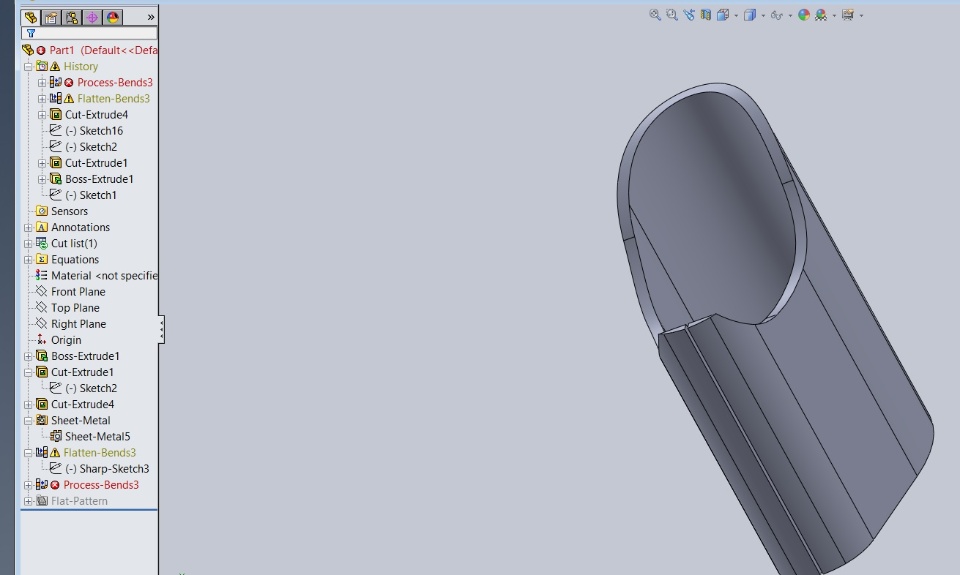Select Boss-Extrude1 below Origin
960x575 pixels.
point(85,356)
